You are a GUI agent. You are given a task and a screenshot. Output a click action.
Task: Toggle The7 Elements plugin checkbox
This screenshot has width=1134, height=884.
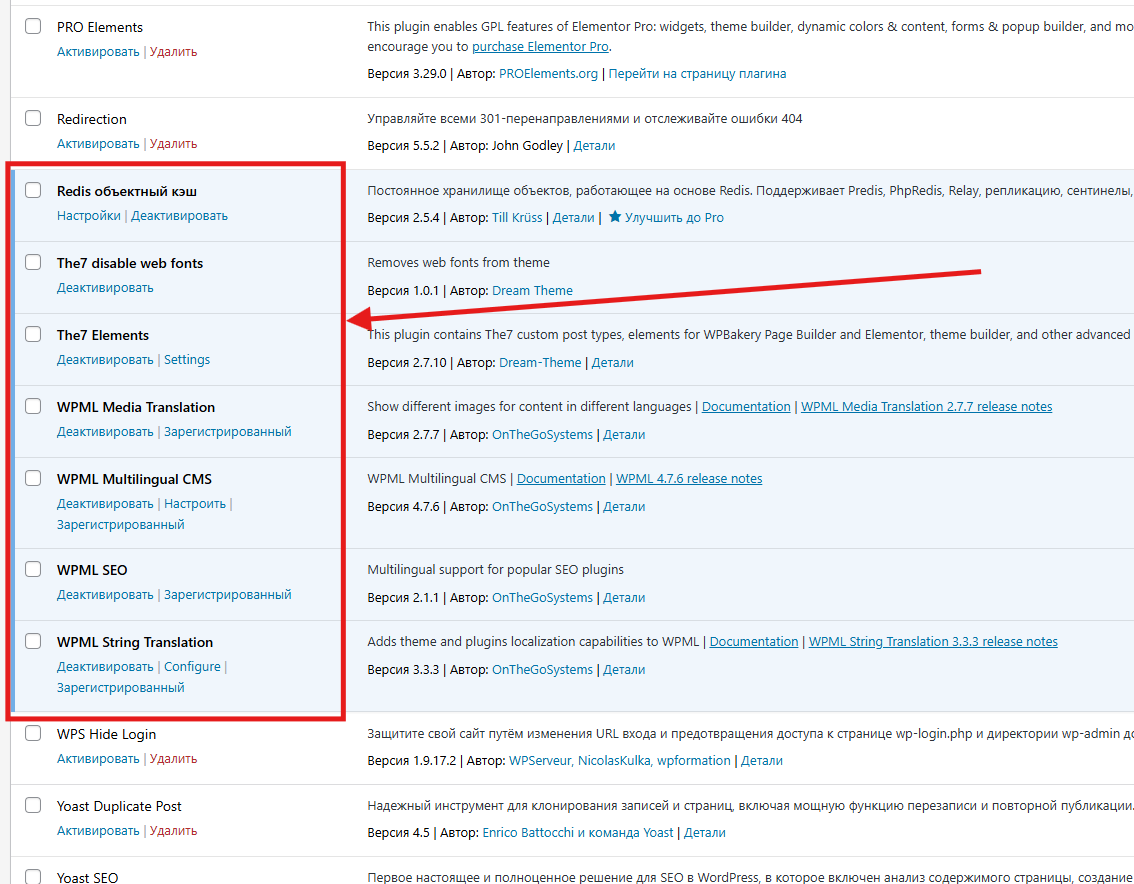coord(33,334)
